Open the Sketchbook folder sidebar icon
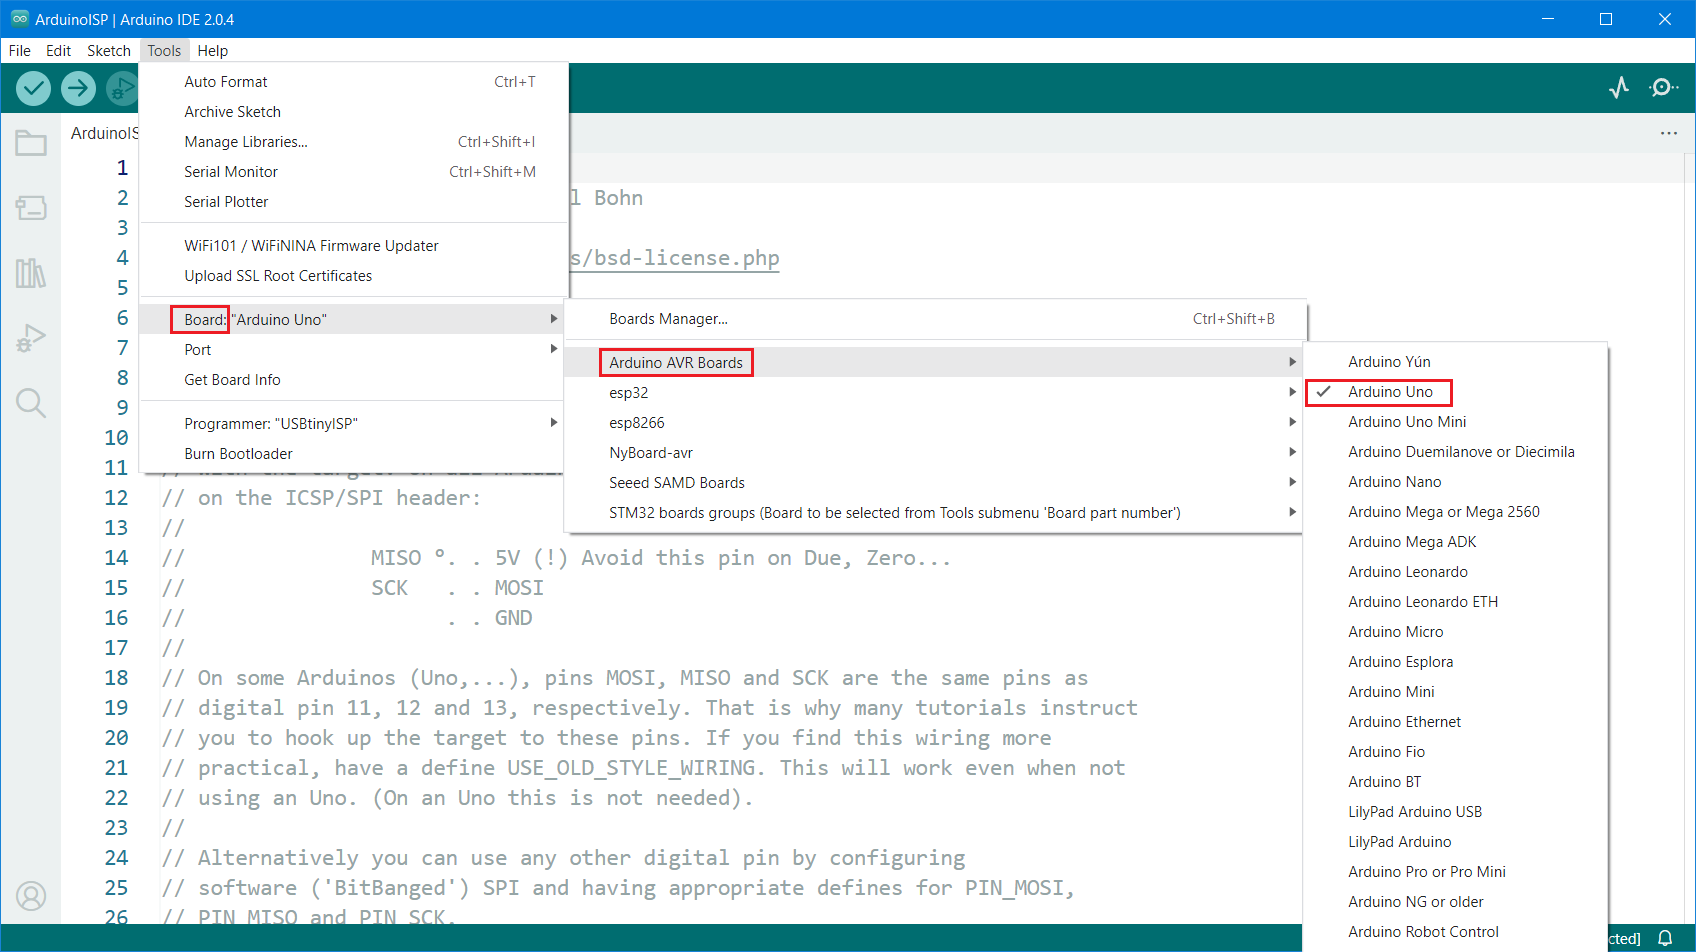The height and width of the screenshot is (952, 1696). click(x=31, y=144)
